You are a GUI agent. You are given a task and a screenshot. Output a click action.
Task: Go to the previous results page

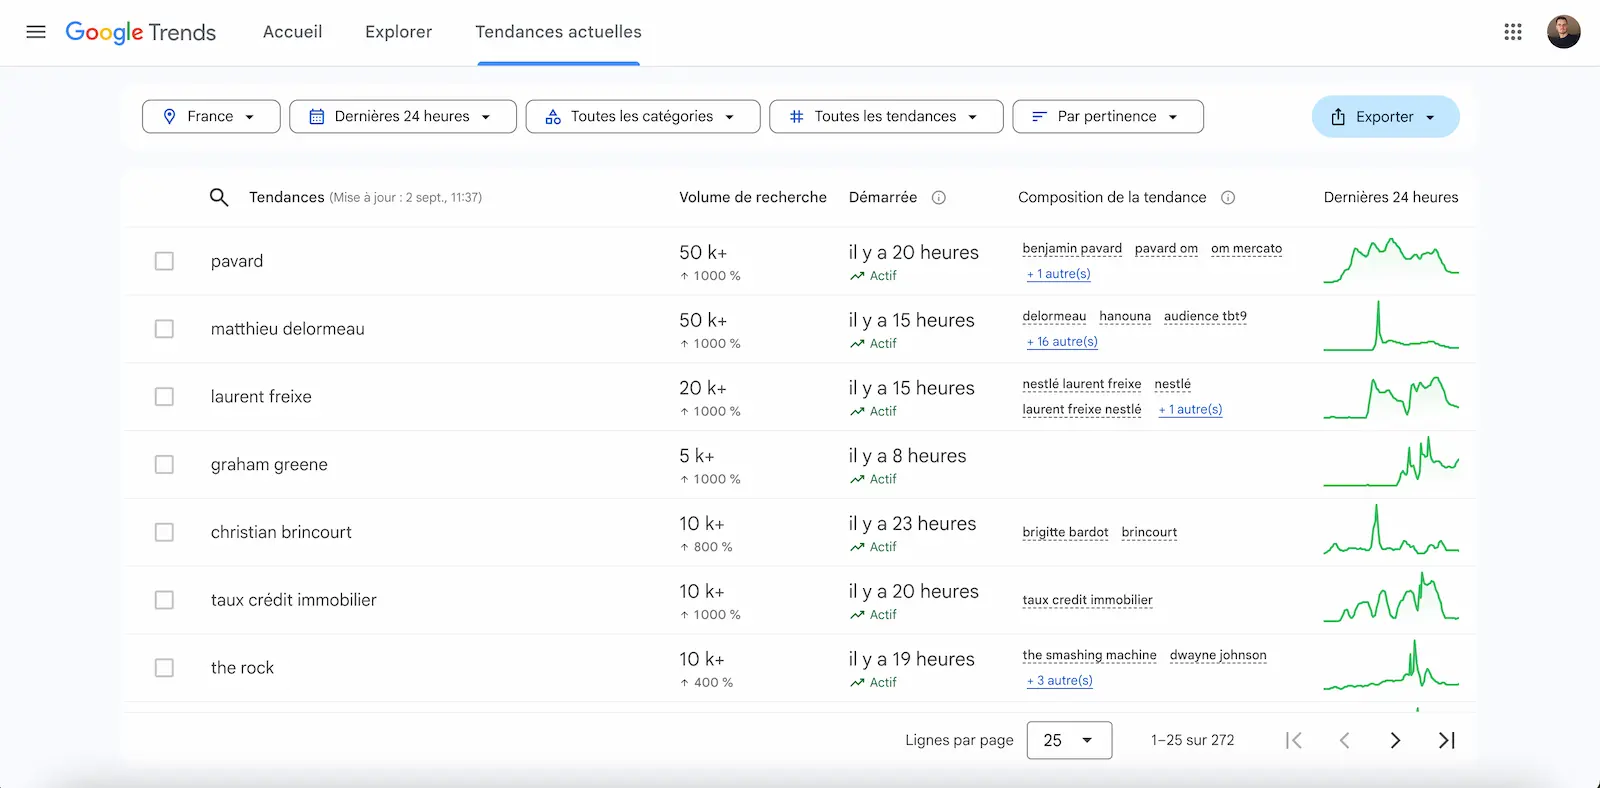point(1345,741)
